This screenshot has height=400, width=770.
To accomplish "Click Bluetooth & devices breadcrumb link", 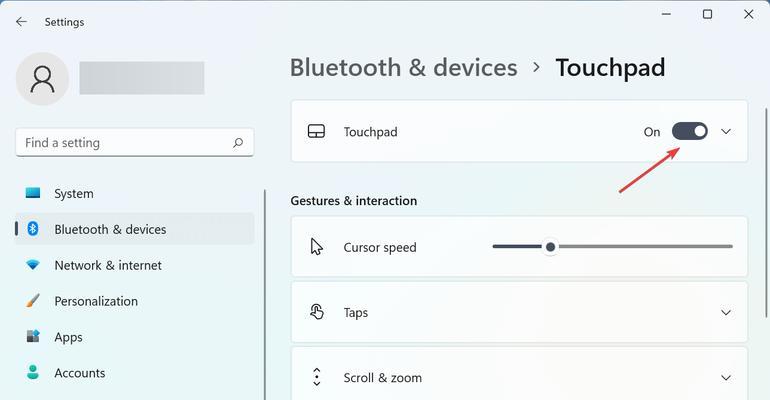I will pos(404,67).
